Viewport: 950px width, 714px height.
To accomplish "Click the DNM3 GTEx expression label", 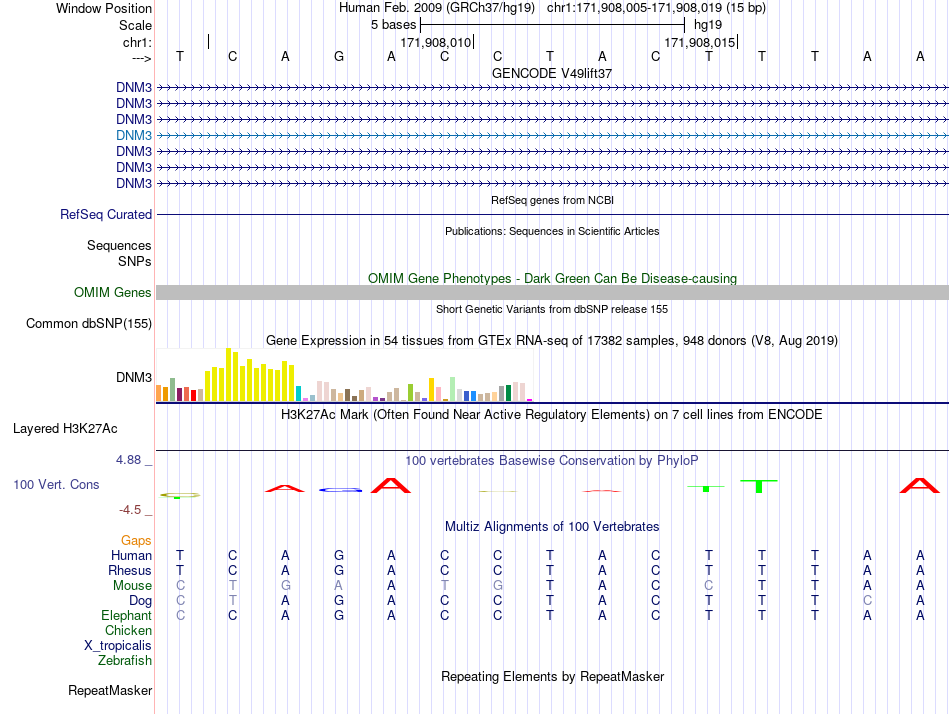I will coord(134,378).
